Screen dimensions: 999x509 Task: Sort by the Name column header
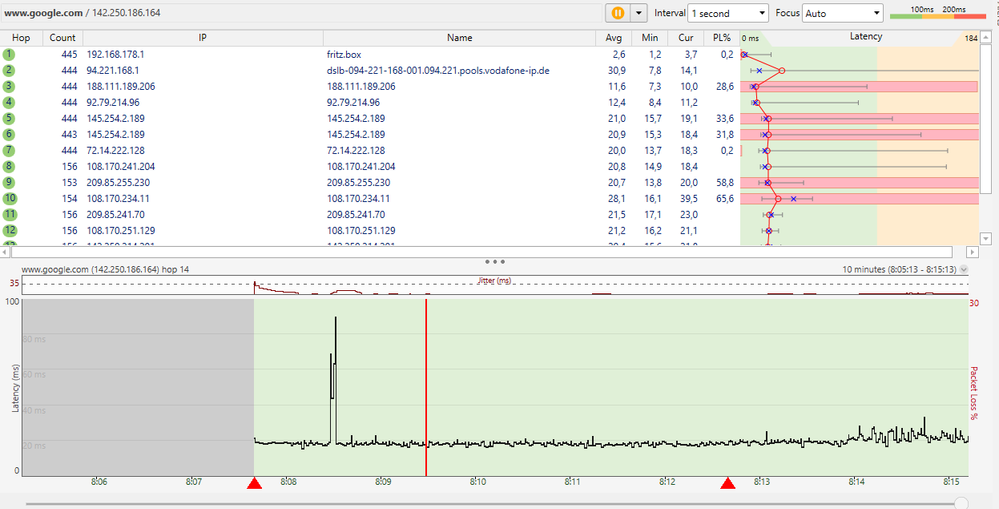pos(459,38)
